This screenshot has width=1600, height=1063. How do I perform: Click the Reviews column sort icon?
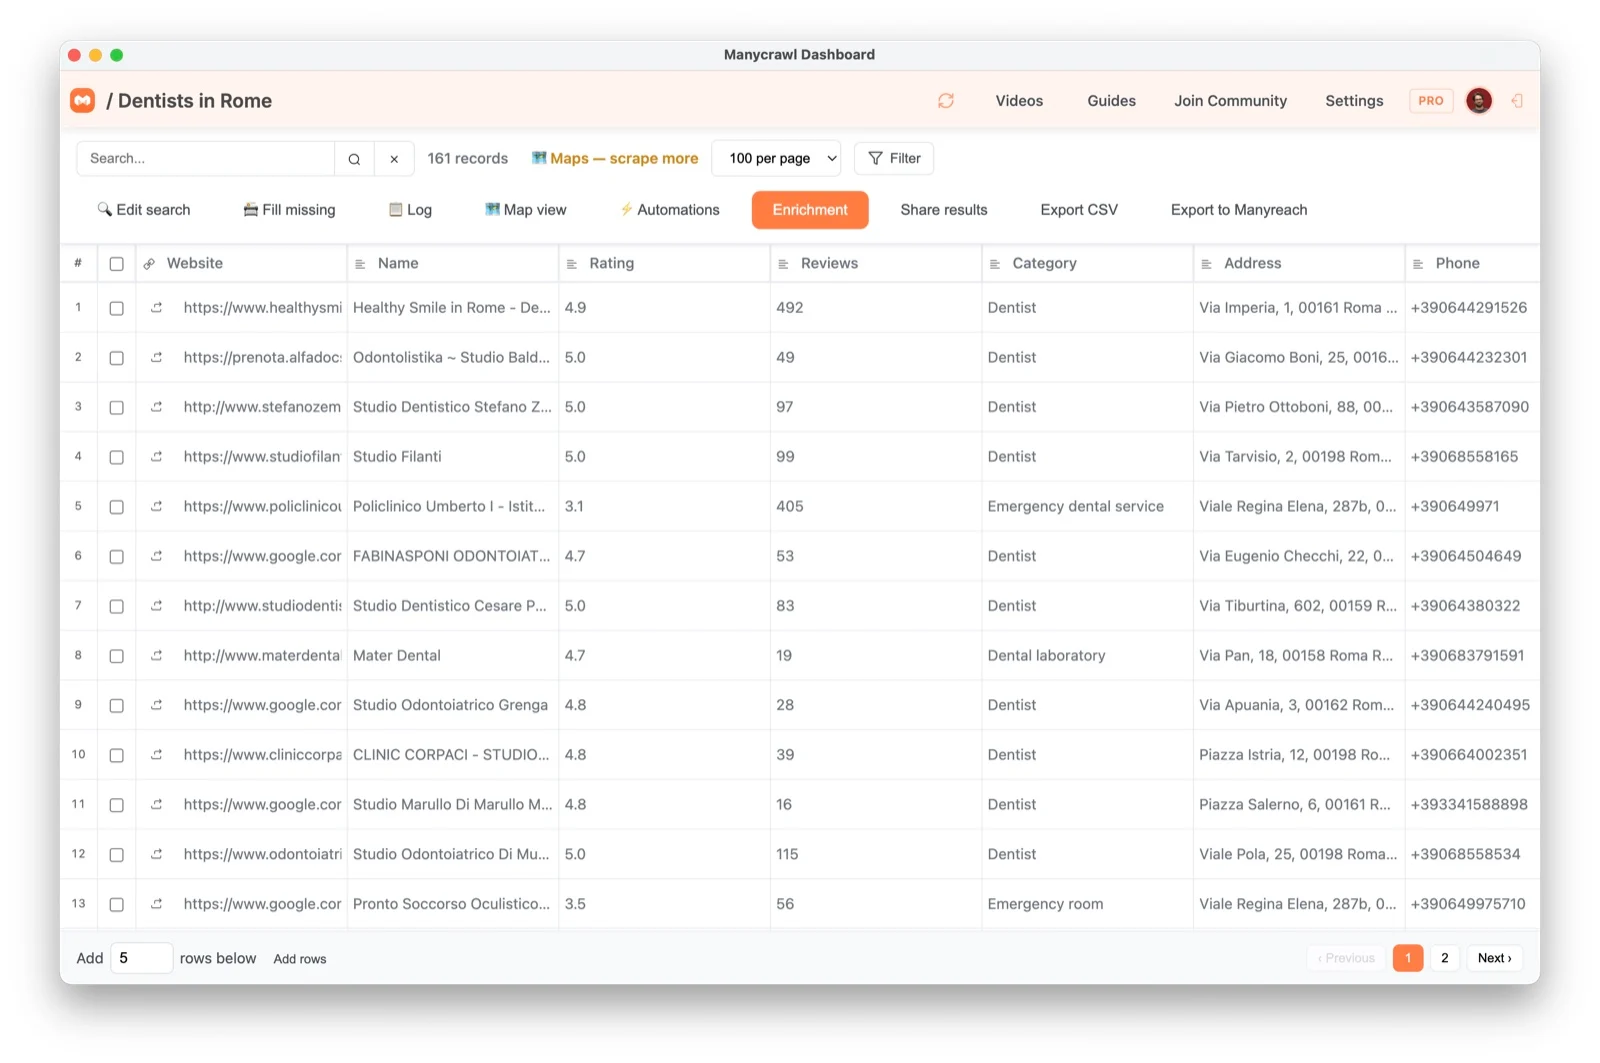tap(784, 264)
